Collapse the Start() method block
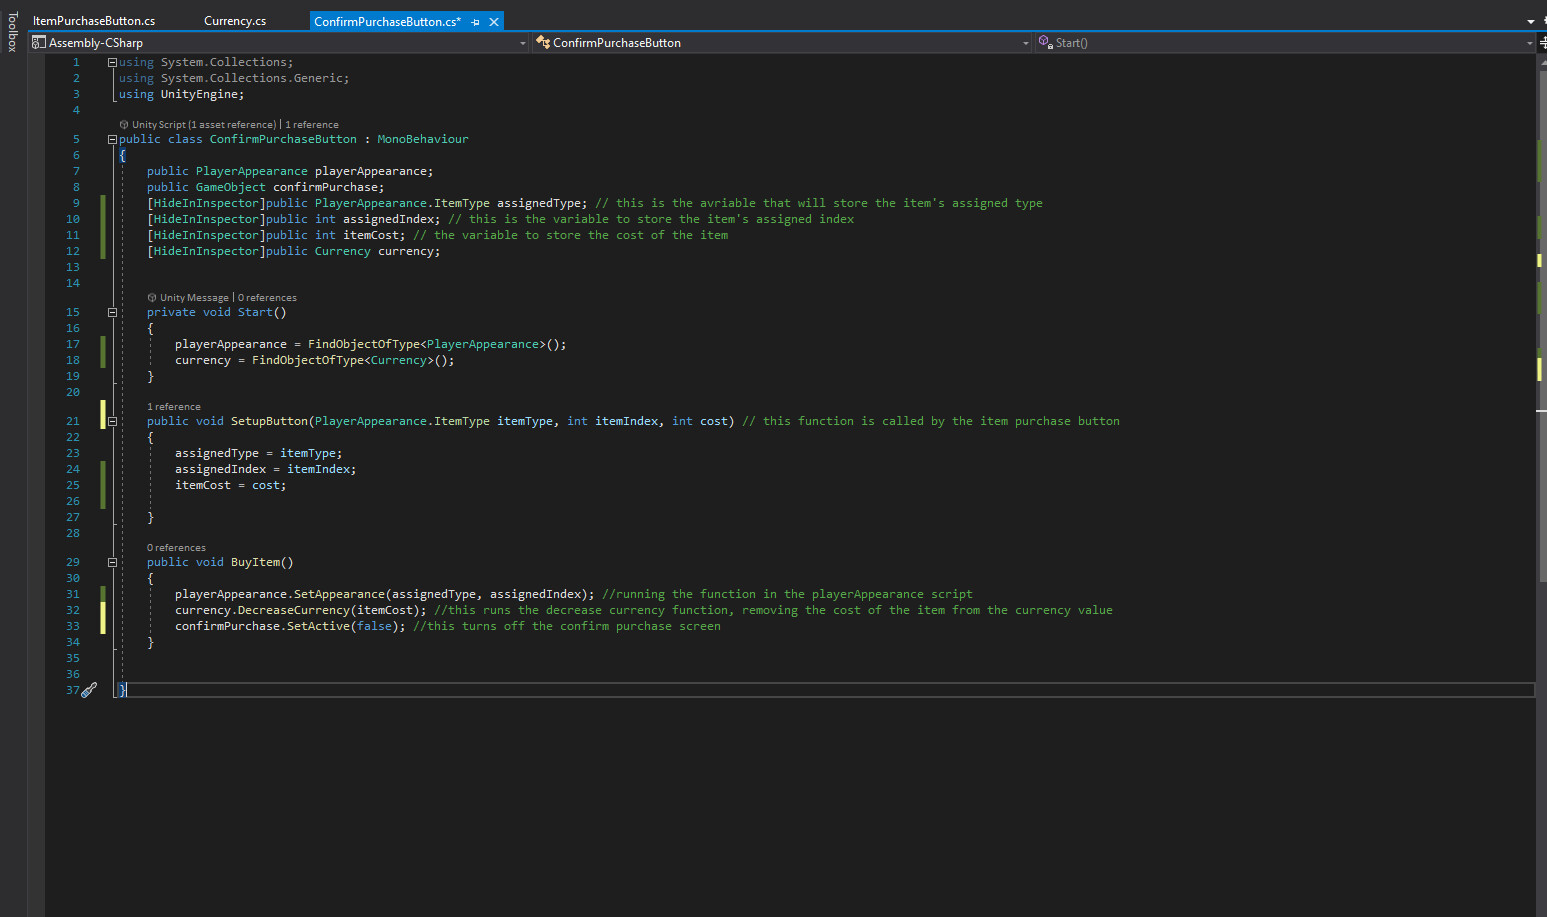Screen dimensions: 1547x917 pyautogui.click(x=112, y=312)
